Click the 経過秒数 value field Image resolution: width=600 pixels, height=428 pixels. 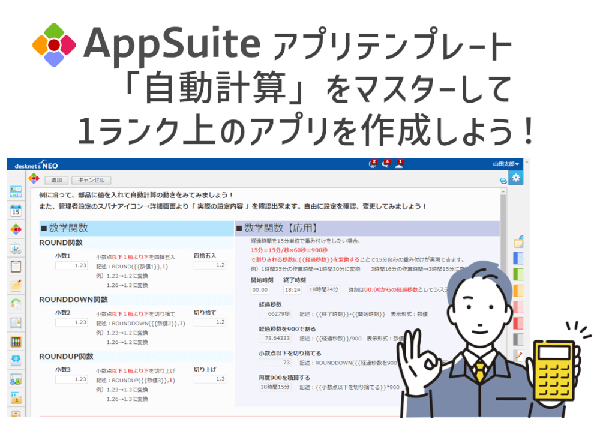[275, 314]
